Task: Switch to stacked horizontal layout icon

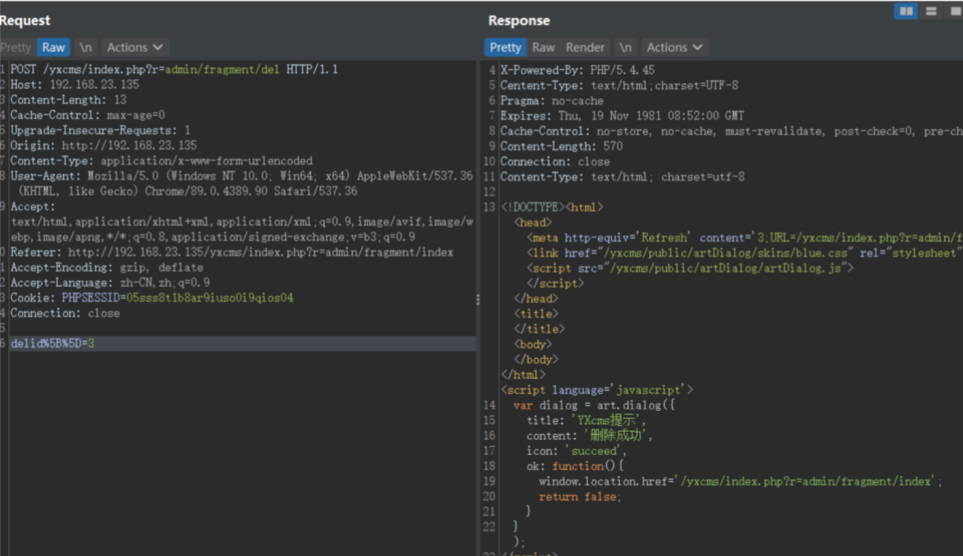Action: coord(931,11)
